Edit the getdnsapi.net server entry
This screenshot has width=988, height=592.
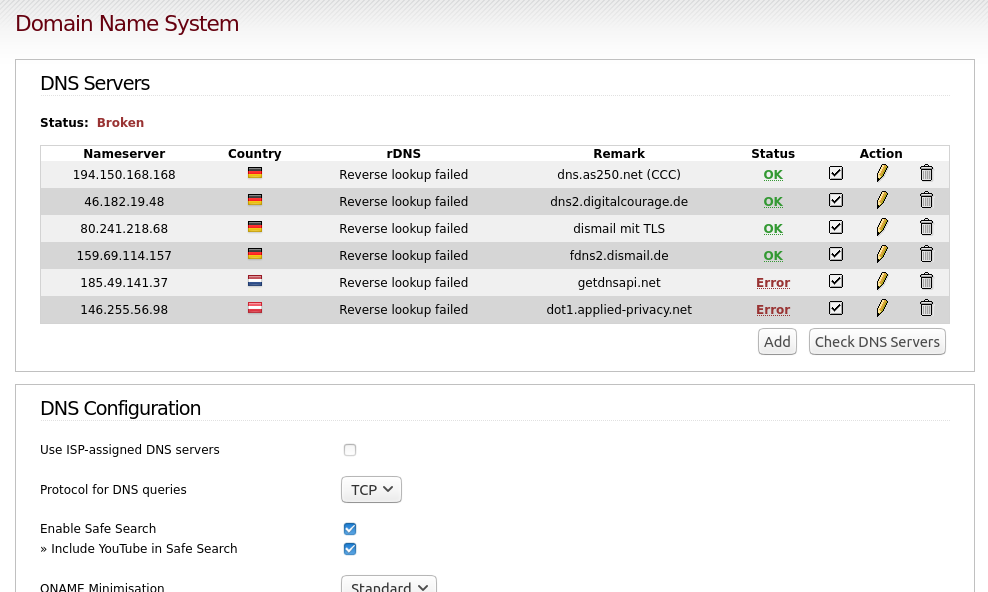coord(882,282)
